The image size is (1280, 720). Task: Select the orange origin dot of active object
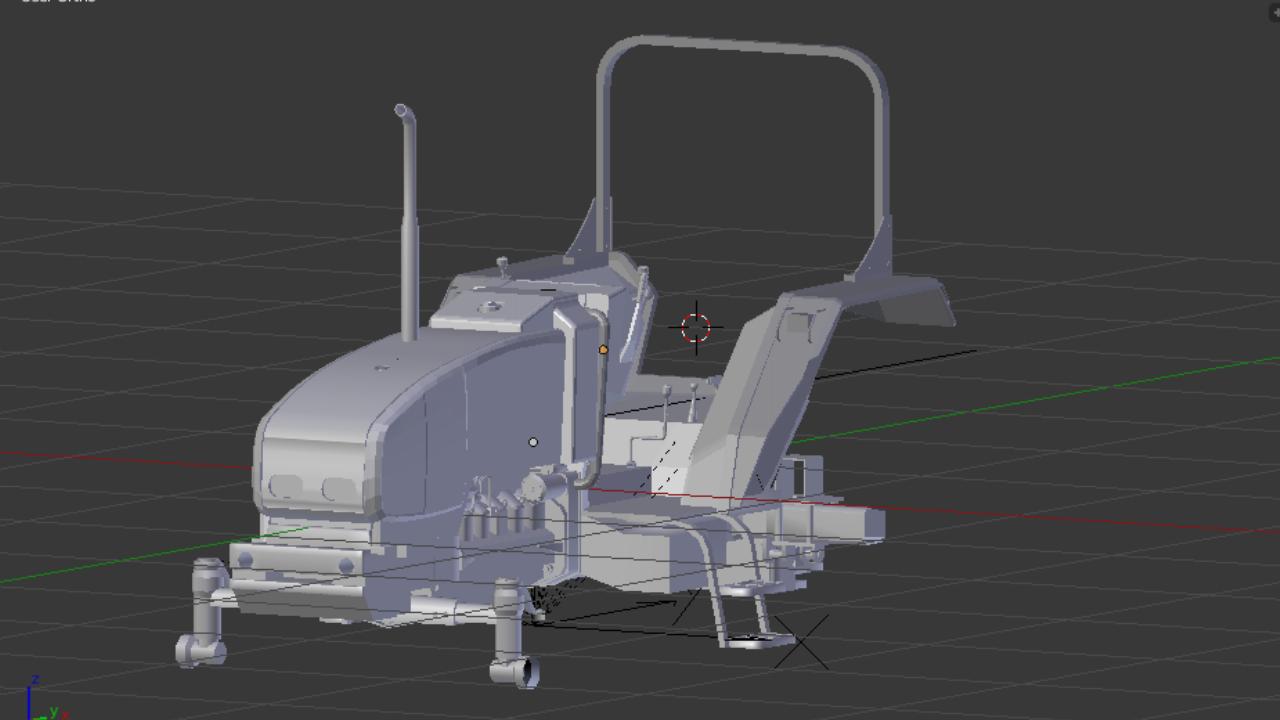pyautogui.click(x=603, y=349)
